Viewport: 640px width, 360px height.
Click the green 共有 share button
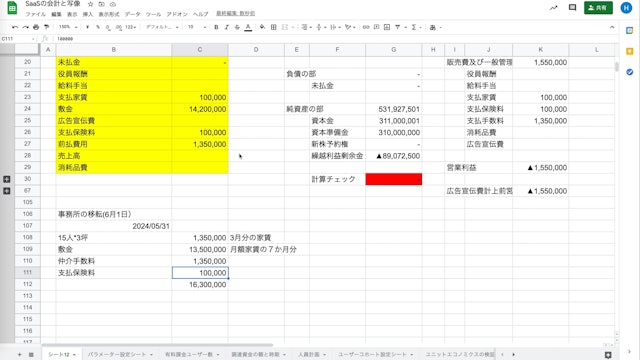(x=598, y=8)
